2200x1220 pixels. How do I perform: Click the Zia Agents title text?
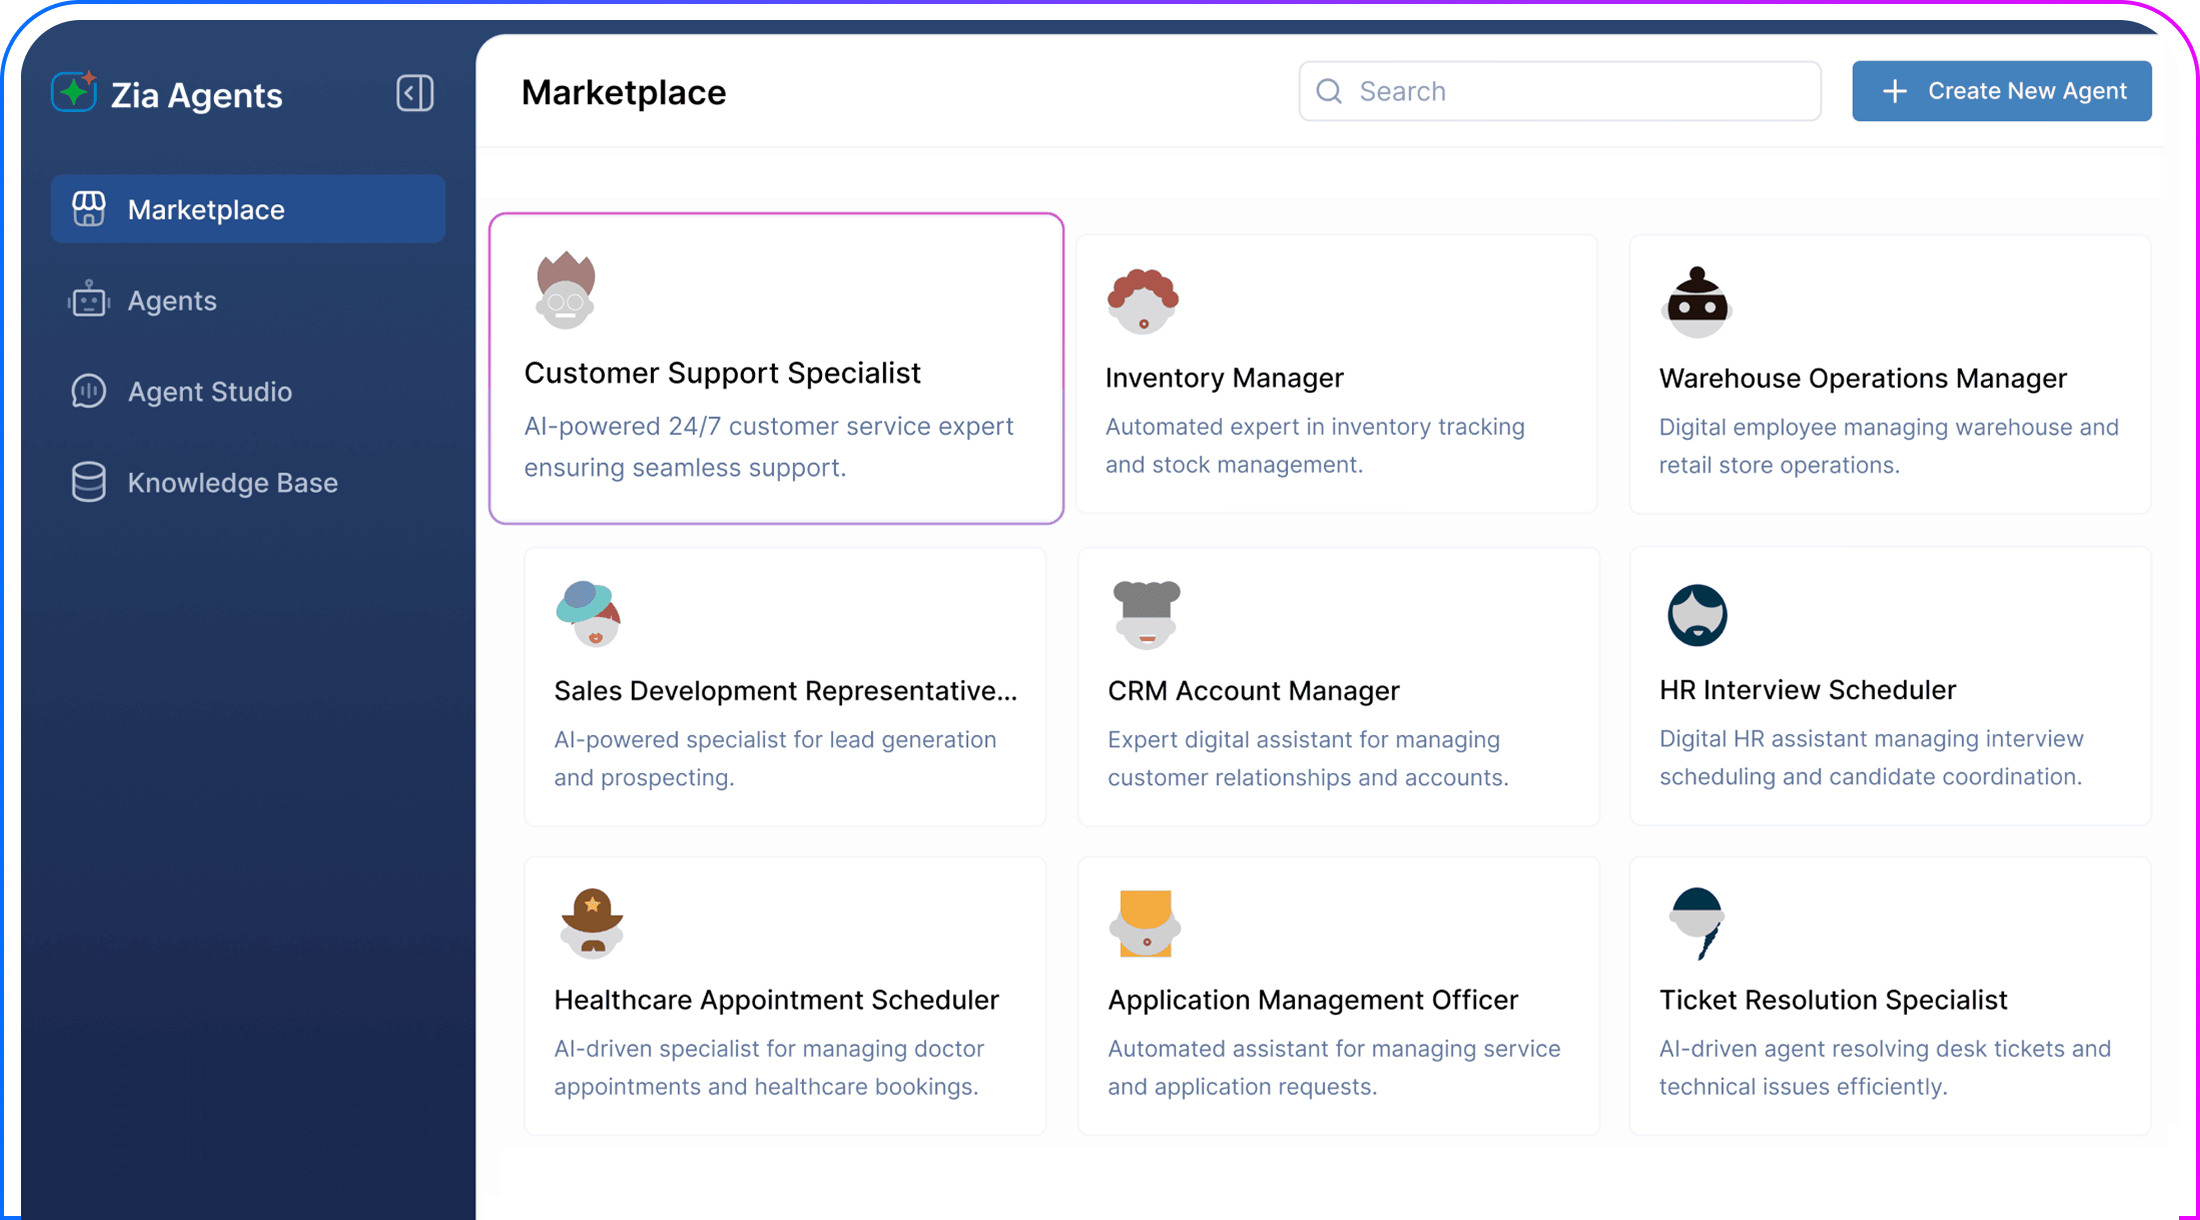[196, 95]
